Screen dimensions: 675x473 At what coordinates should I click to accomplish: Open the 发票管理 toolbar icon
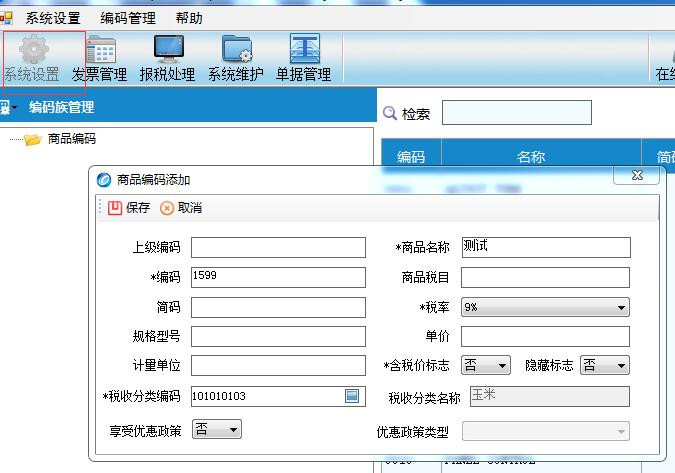point(101,49)
